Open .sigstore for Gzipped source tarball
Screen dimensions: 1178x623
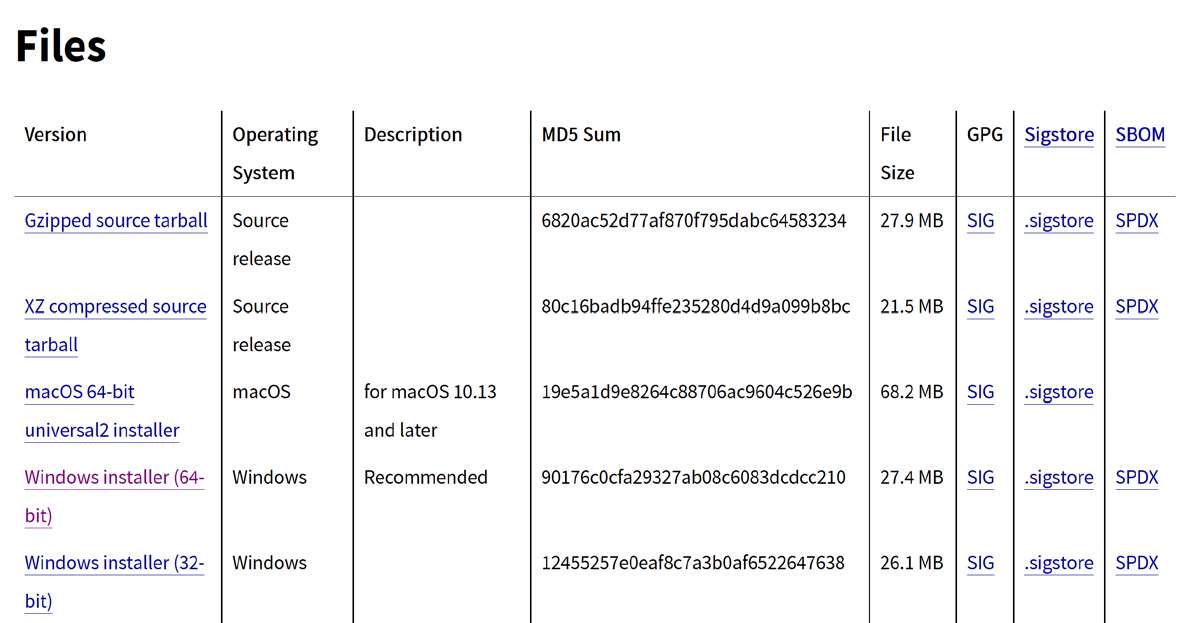(x=1059, y=221)
